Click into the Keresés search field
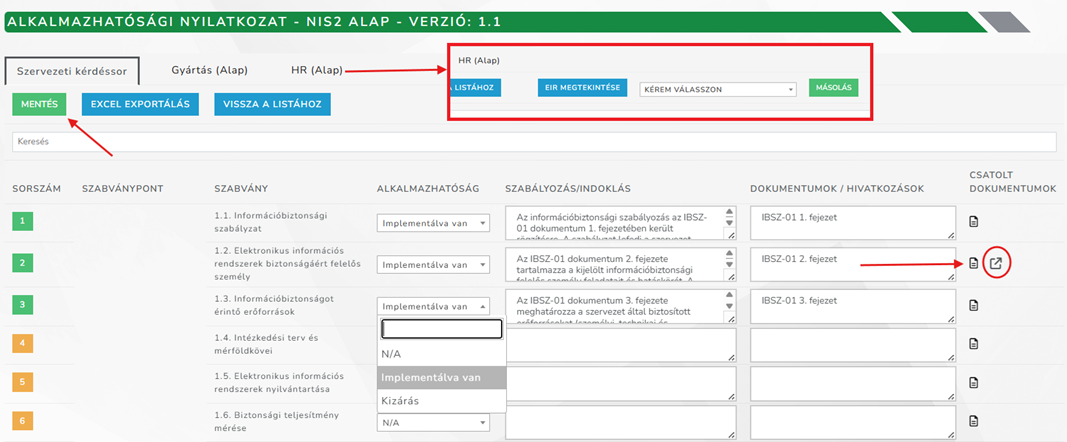This screenshot has width=1067, height=442. tap(533, 142)
